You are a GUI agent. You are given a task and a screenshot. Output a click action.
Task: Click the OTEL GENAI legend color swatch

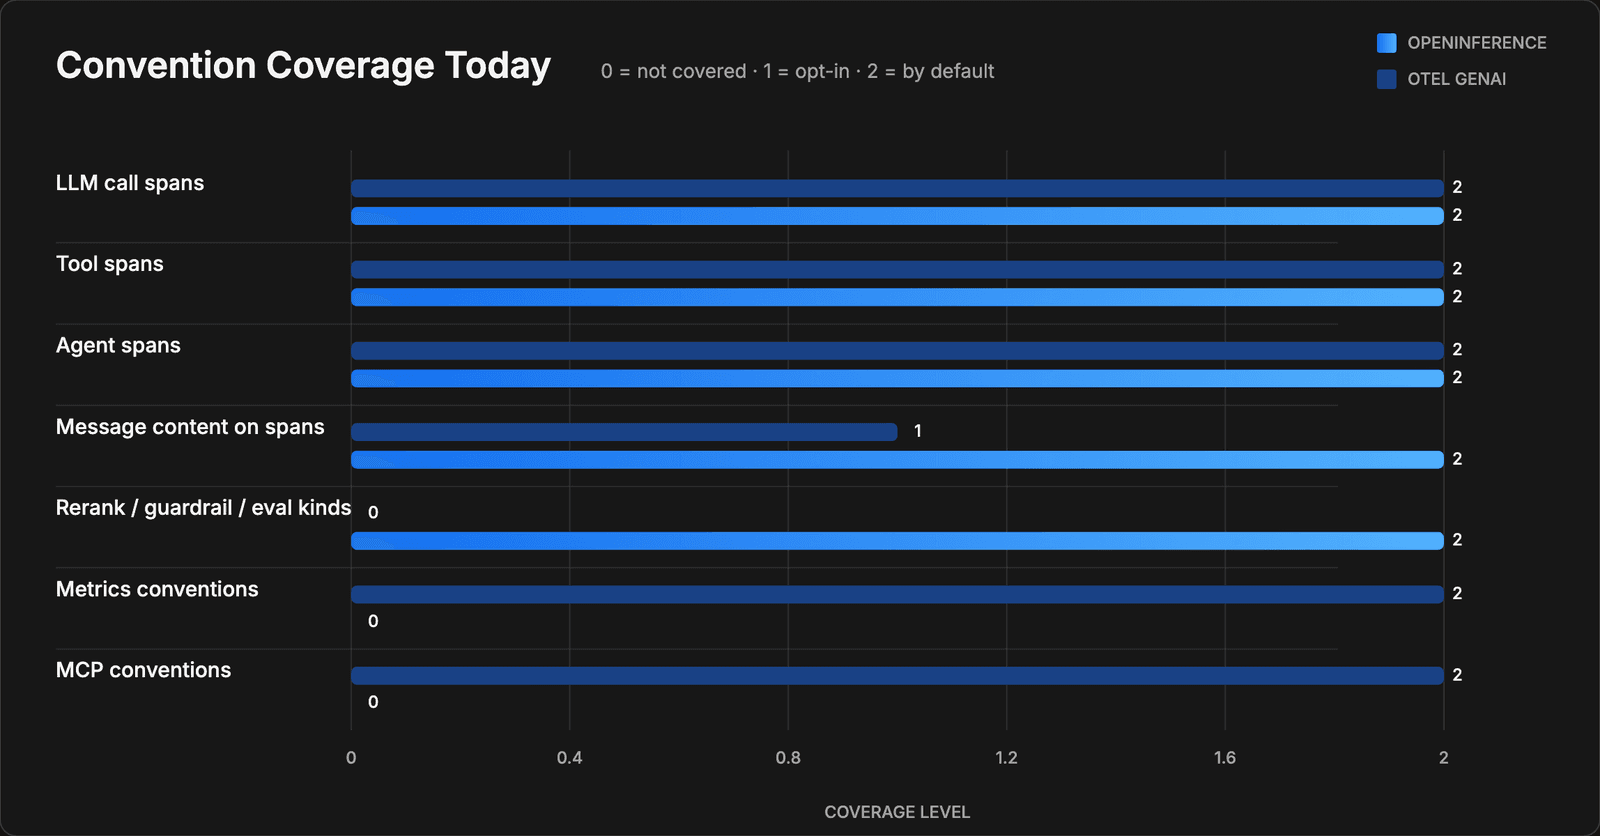tap(1386, 79)
